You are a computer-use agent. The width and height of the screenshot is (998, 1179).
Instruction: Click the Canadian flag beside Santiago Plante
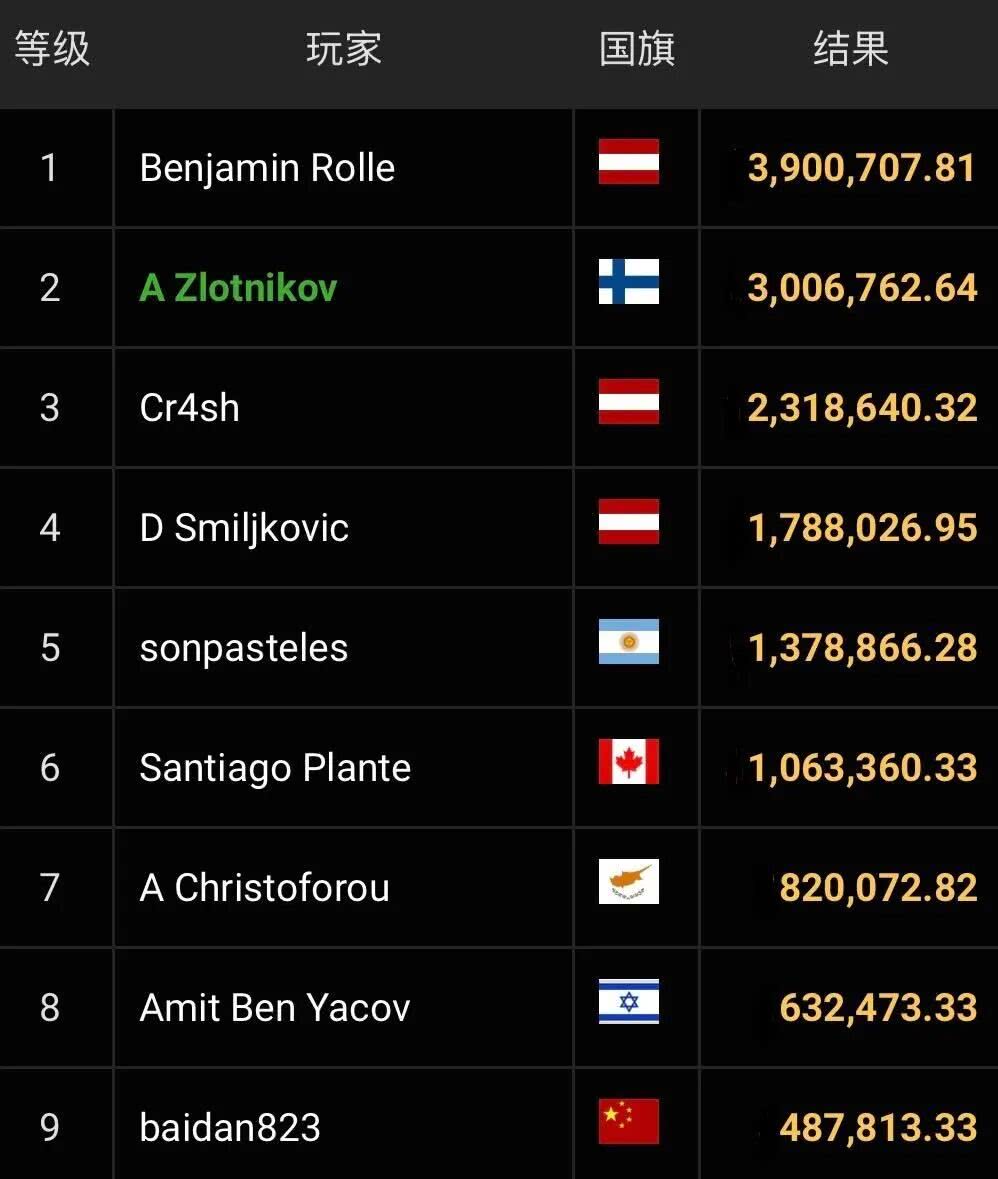pos(628,762)
